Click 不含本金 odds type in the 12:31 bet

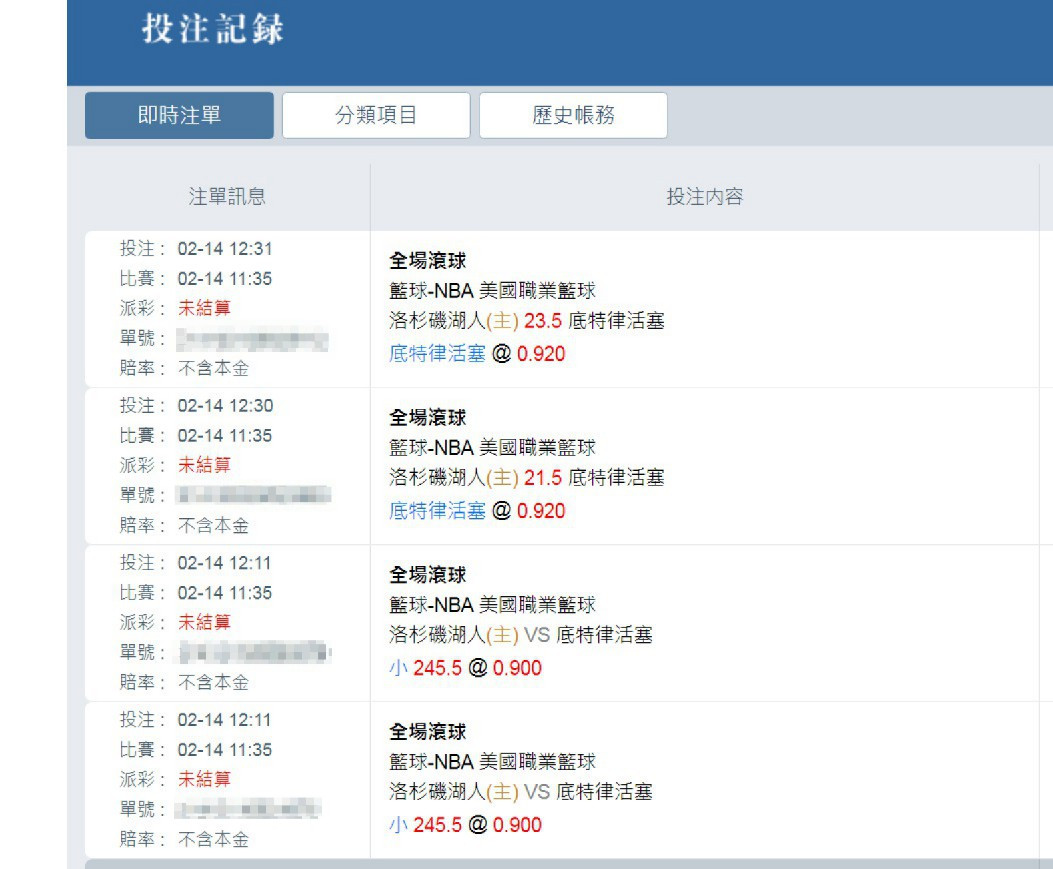pyautogui.click(x=213, y=369)
